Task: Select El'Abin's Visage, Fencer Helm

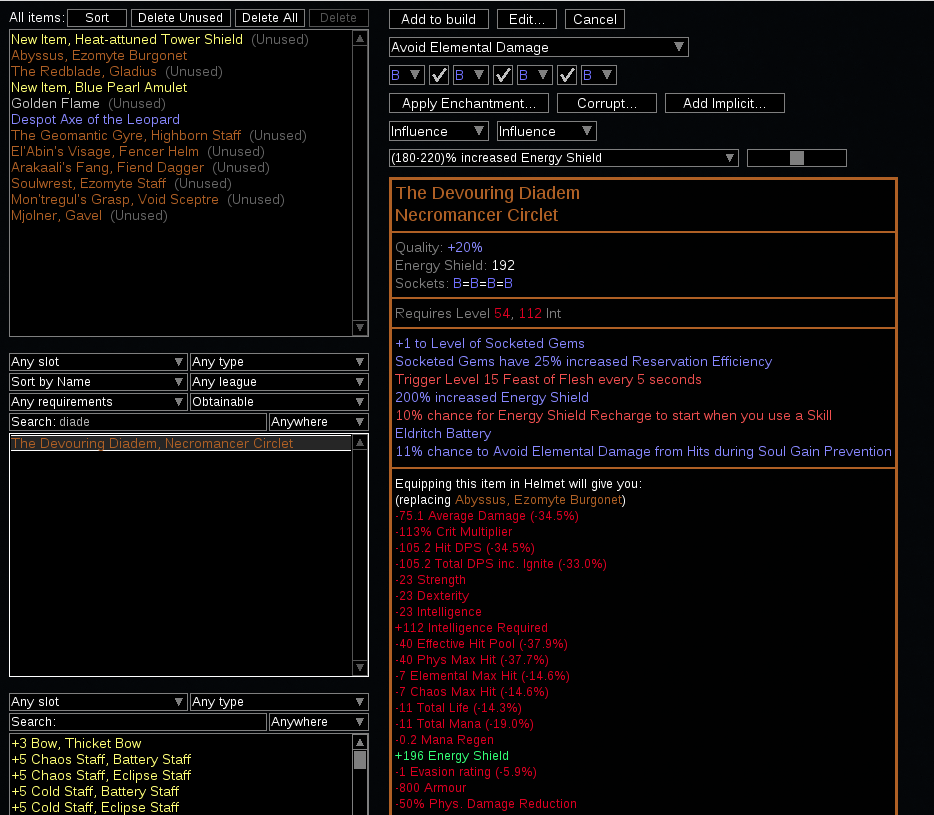Action: 181,152
